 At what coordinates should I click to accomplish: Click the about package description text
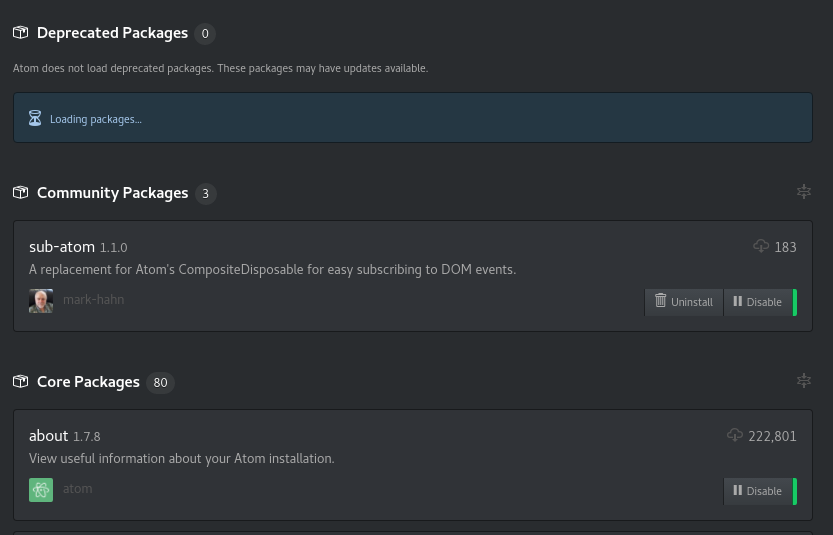click(x=182, y=459)
